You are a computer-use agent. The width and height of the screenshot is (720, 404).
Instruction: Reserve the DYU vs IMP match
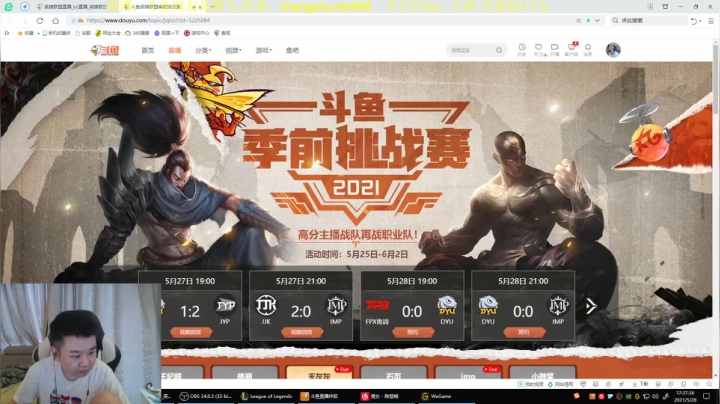coord(523,332)
